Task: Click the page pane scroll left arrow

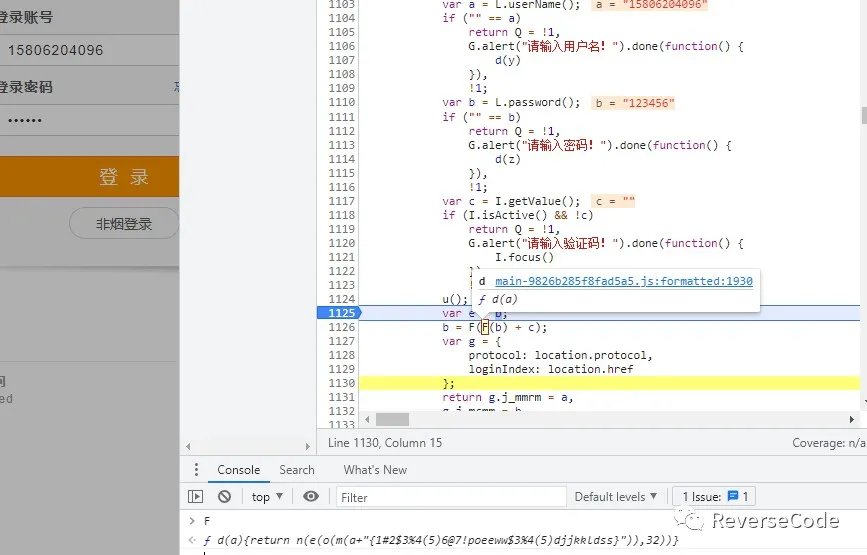Action: pos(188,446)
